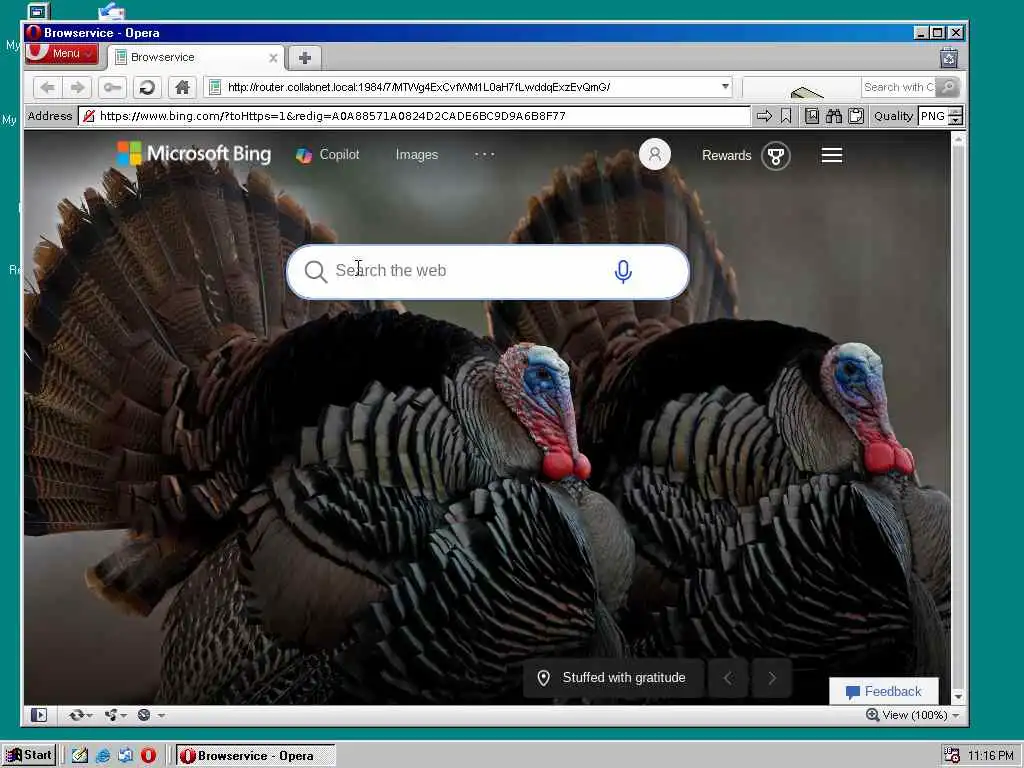Toggle the Opera panels sidebar button

[x=39, y=716]
